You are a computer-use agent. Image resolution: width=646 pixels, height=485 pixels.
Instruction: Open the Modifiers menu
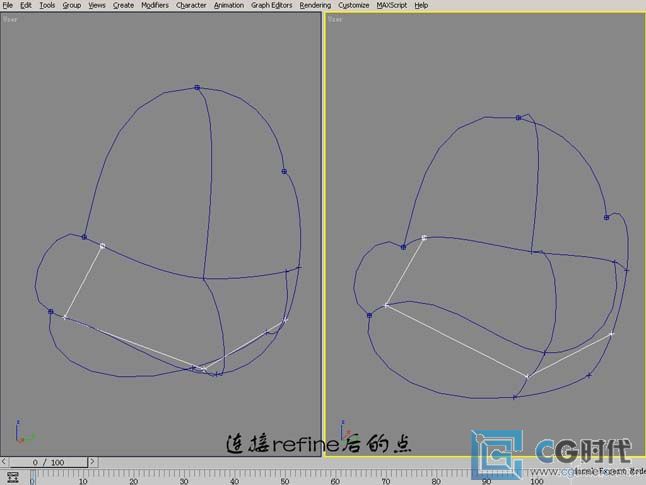click(x=155, y=5)
